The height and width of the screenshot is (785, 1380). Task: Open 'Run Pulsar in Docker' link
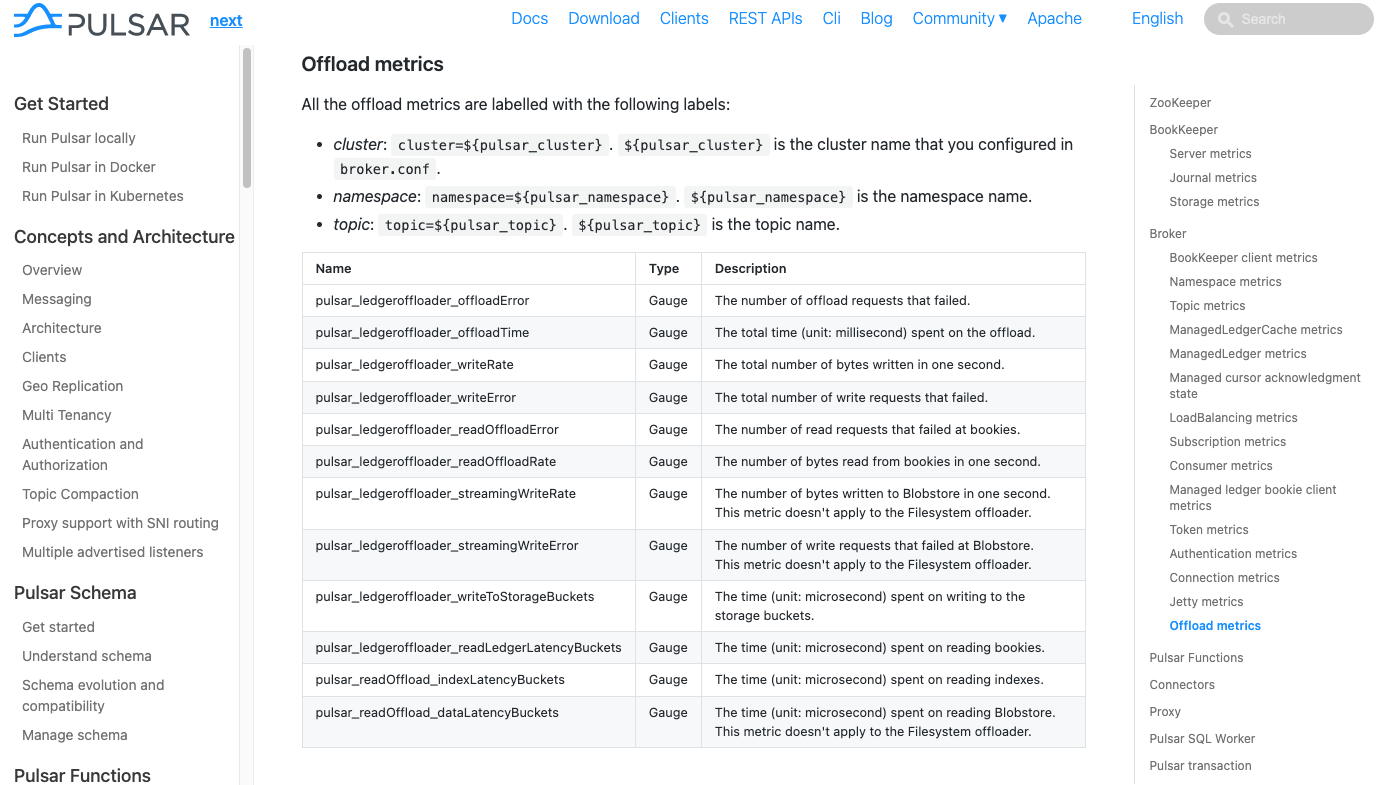point(89,167)
